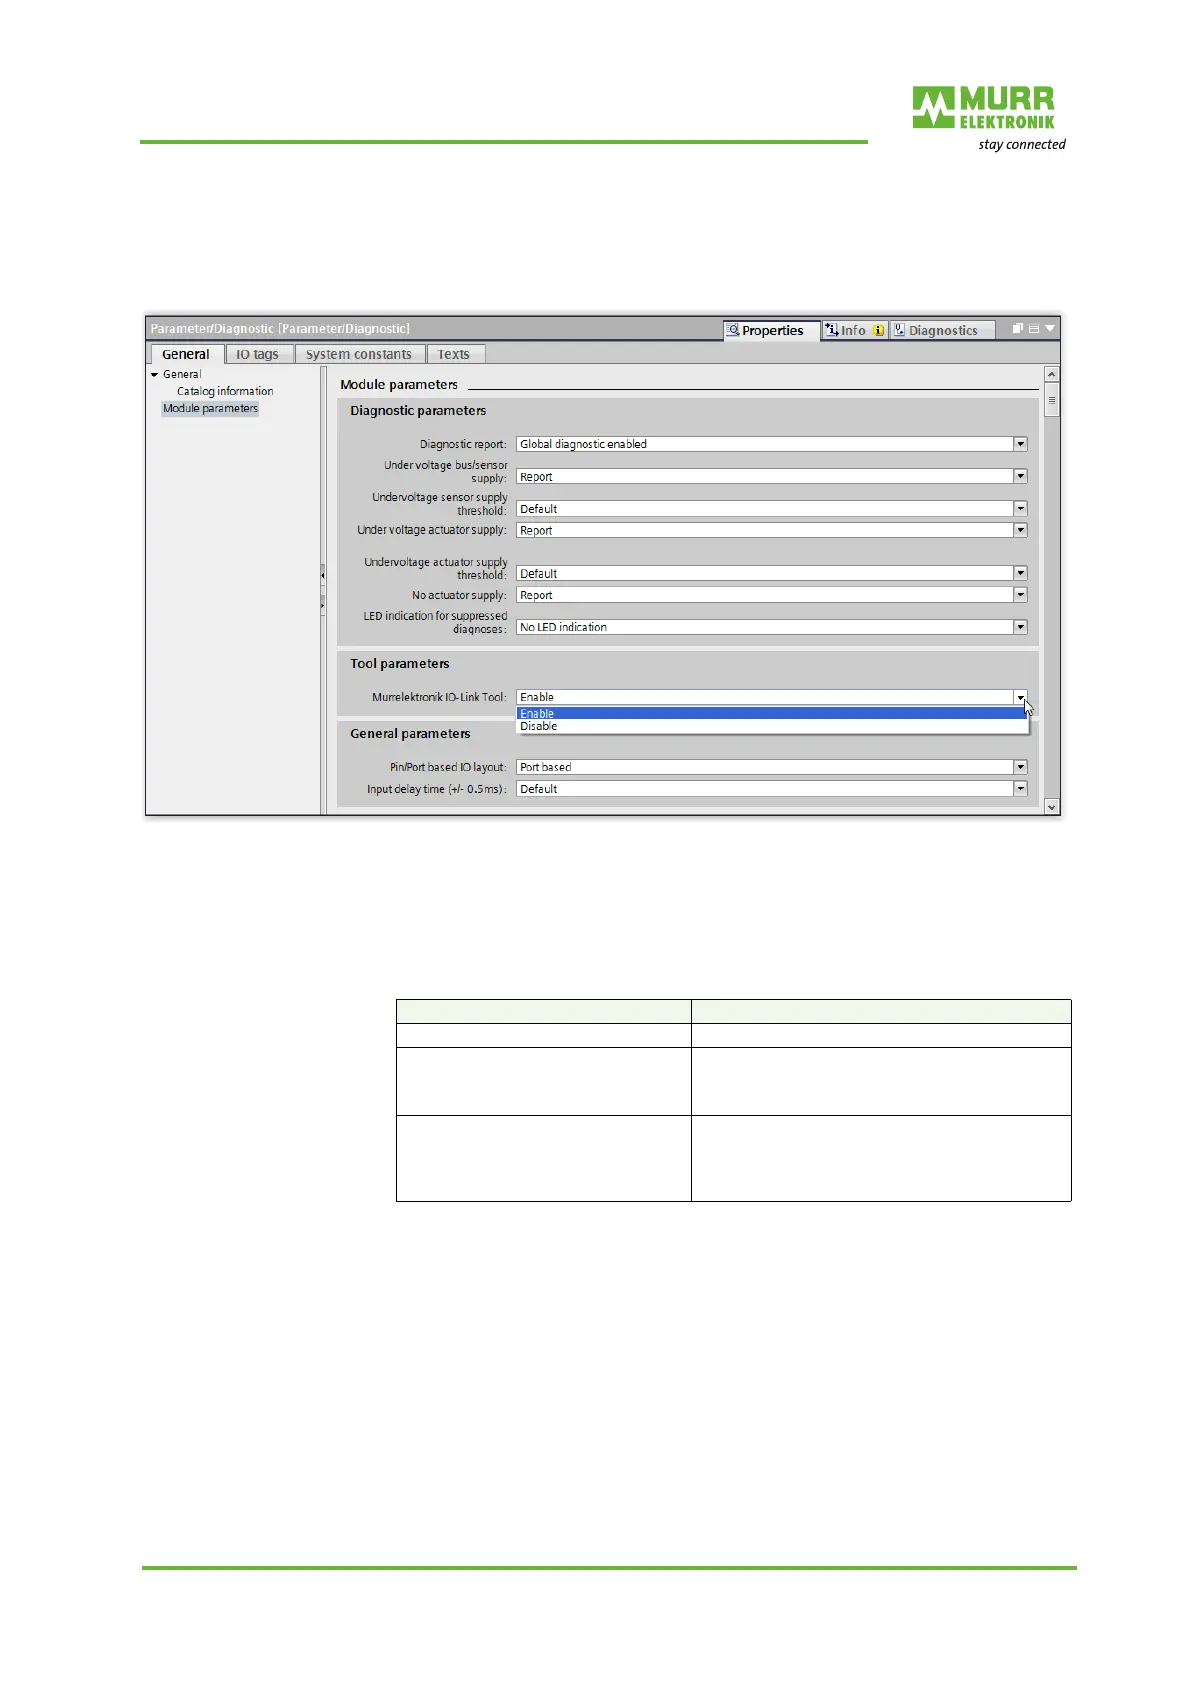This screenshot has height=1684, width=1190.
Task: Select Module parameters in tree
Action: pos(210,408)
